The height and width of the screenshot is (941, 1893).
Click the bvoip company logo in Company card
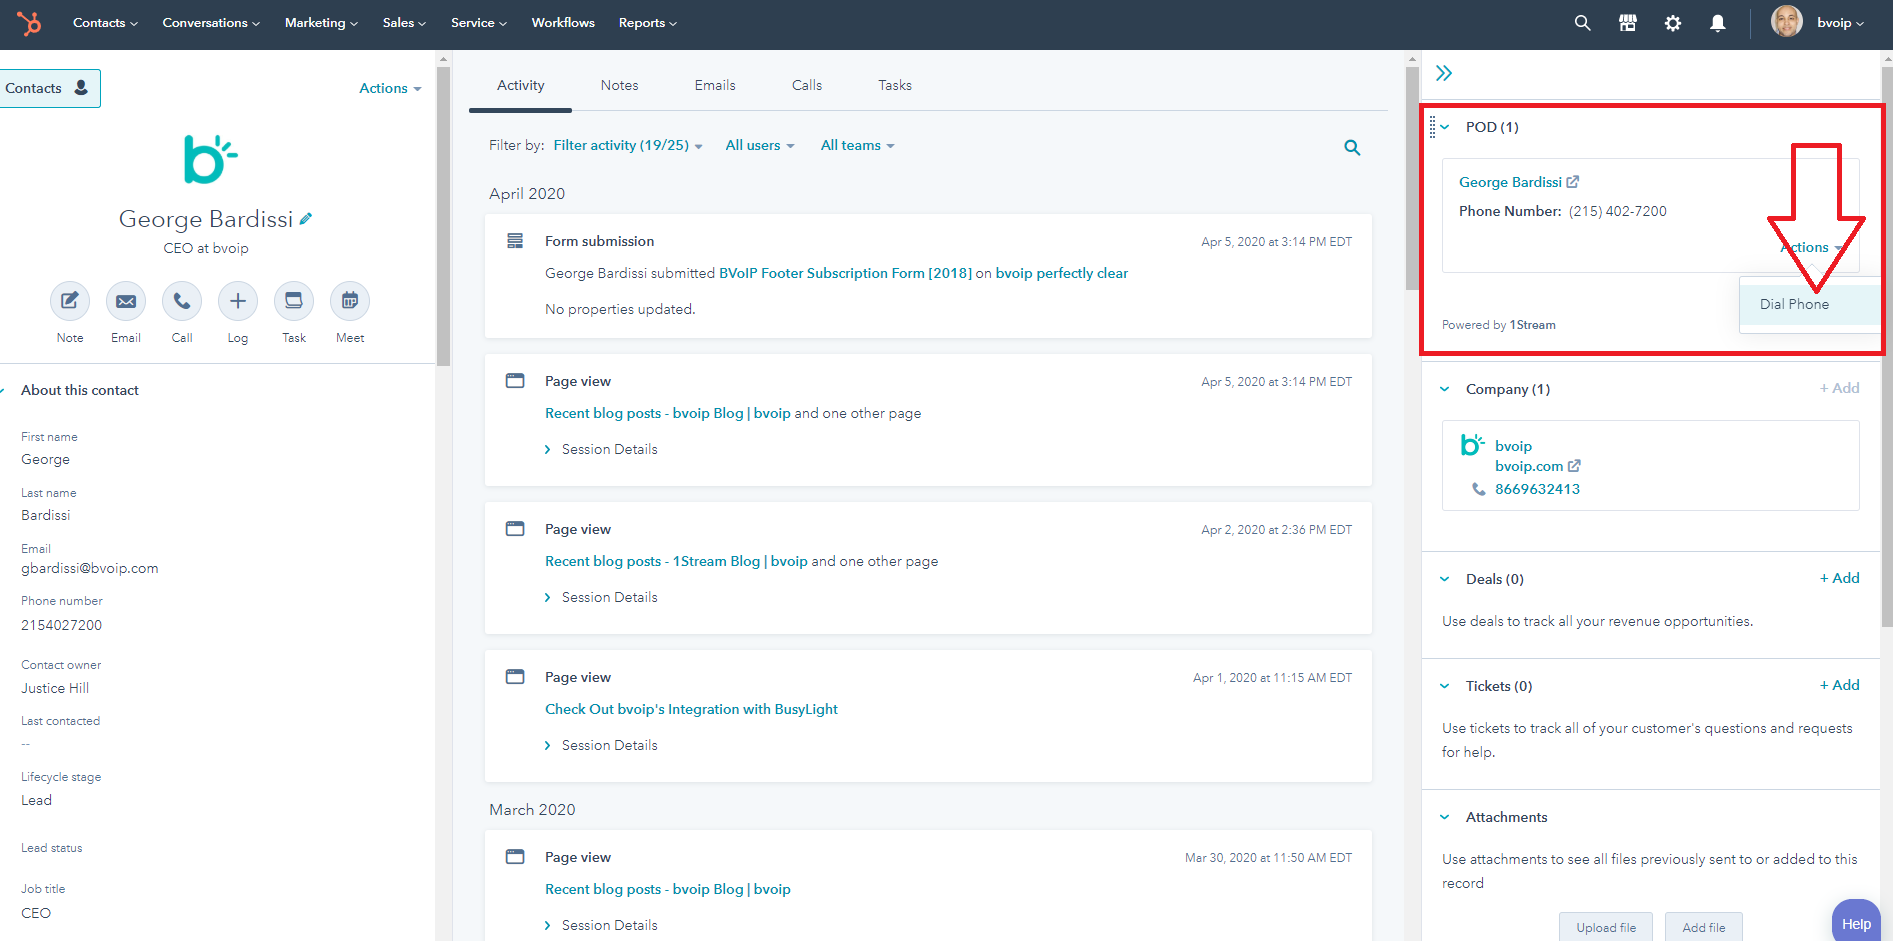[1472, 445]
